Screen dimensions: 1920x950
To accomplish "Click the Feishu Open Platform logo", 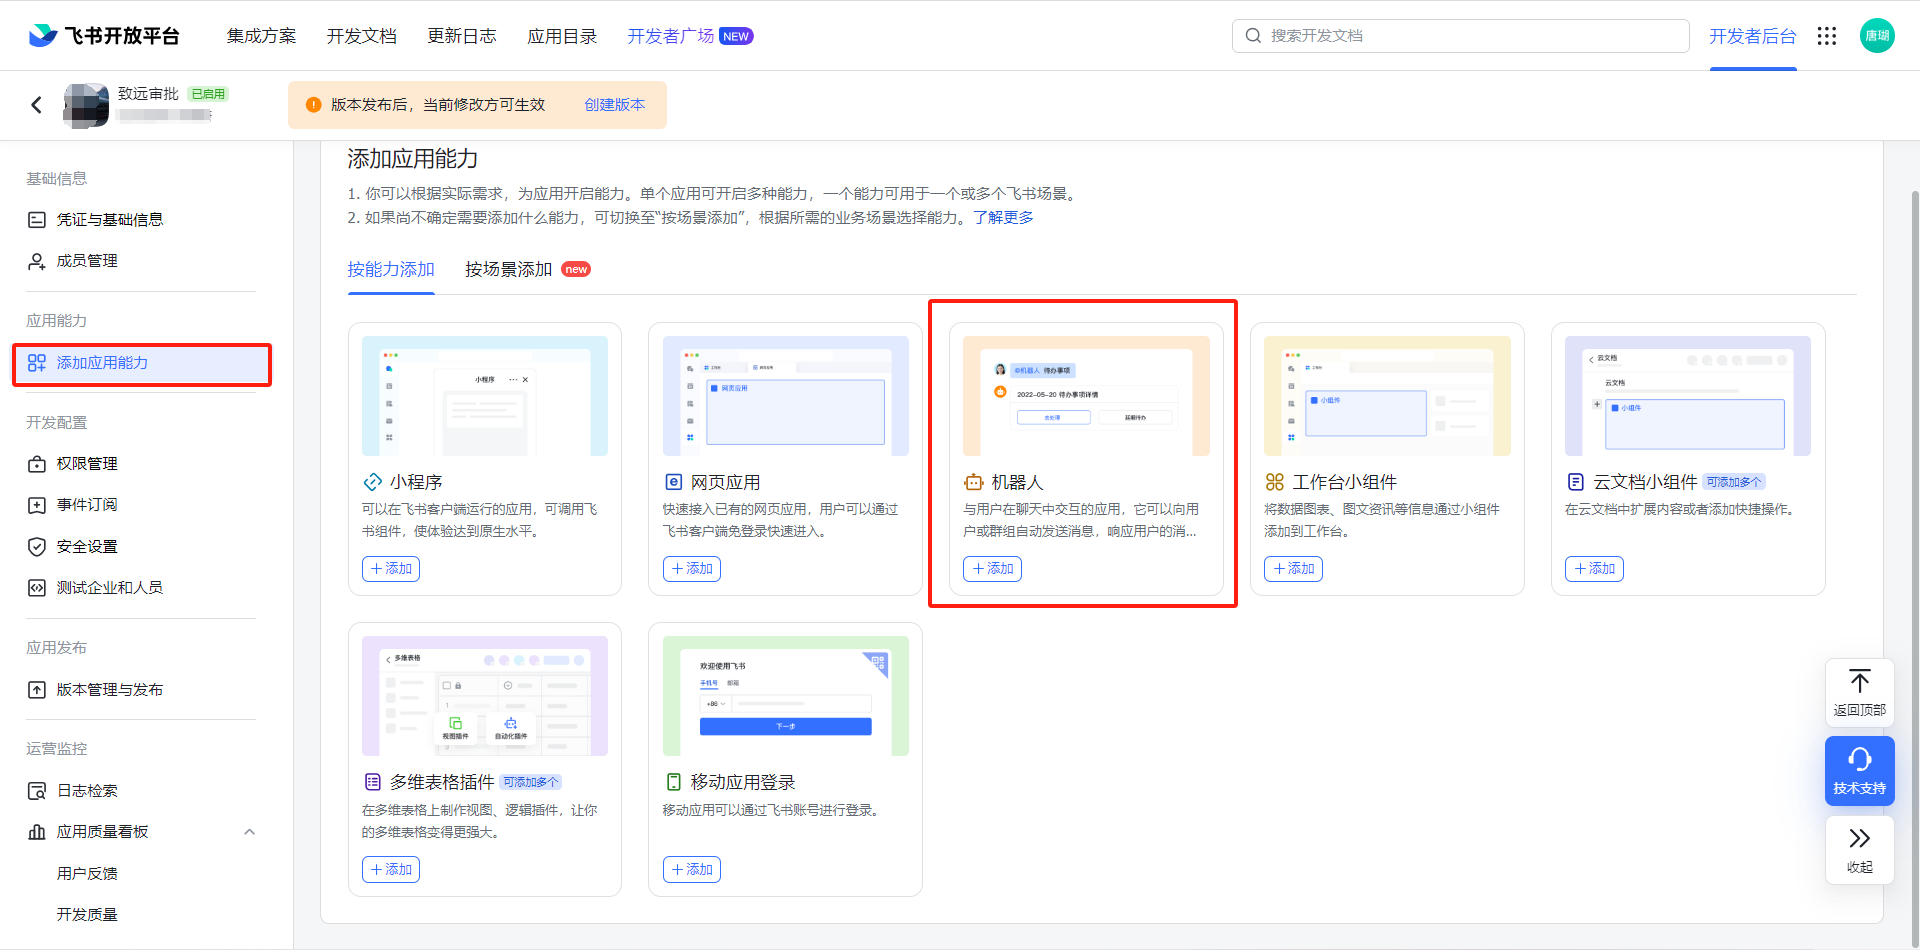I will 104,36.
